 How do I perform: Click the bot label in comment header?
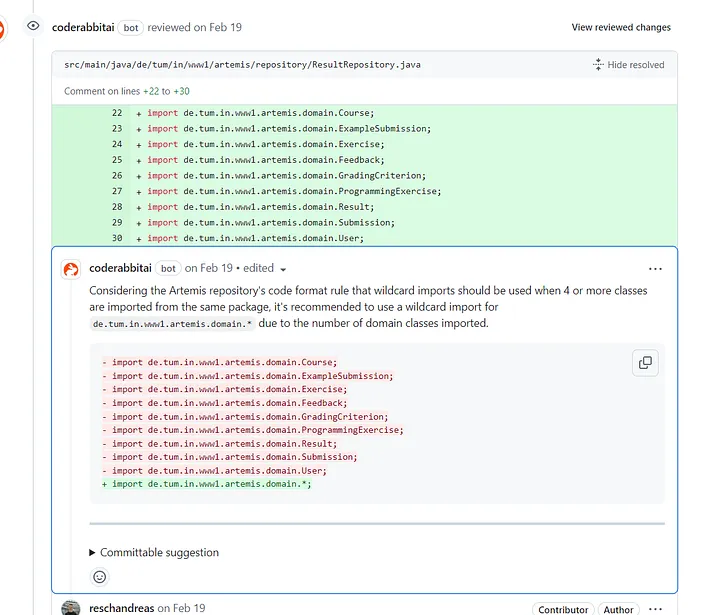[168, 269]
